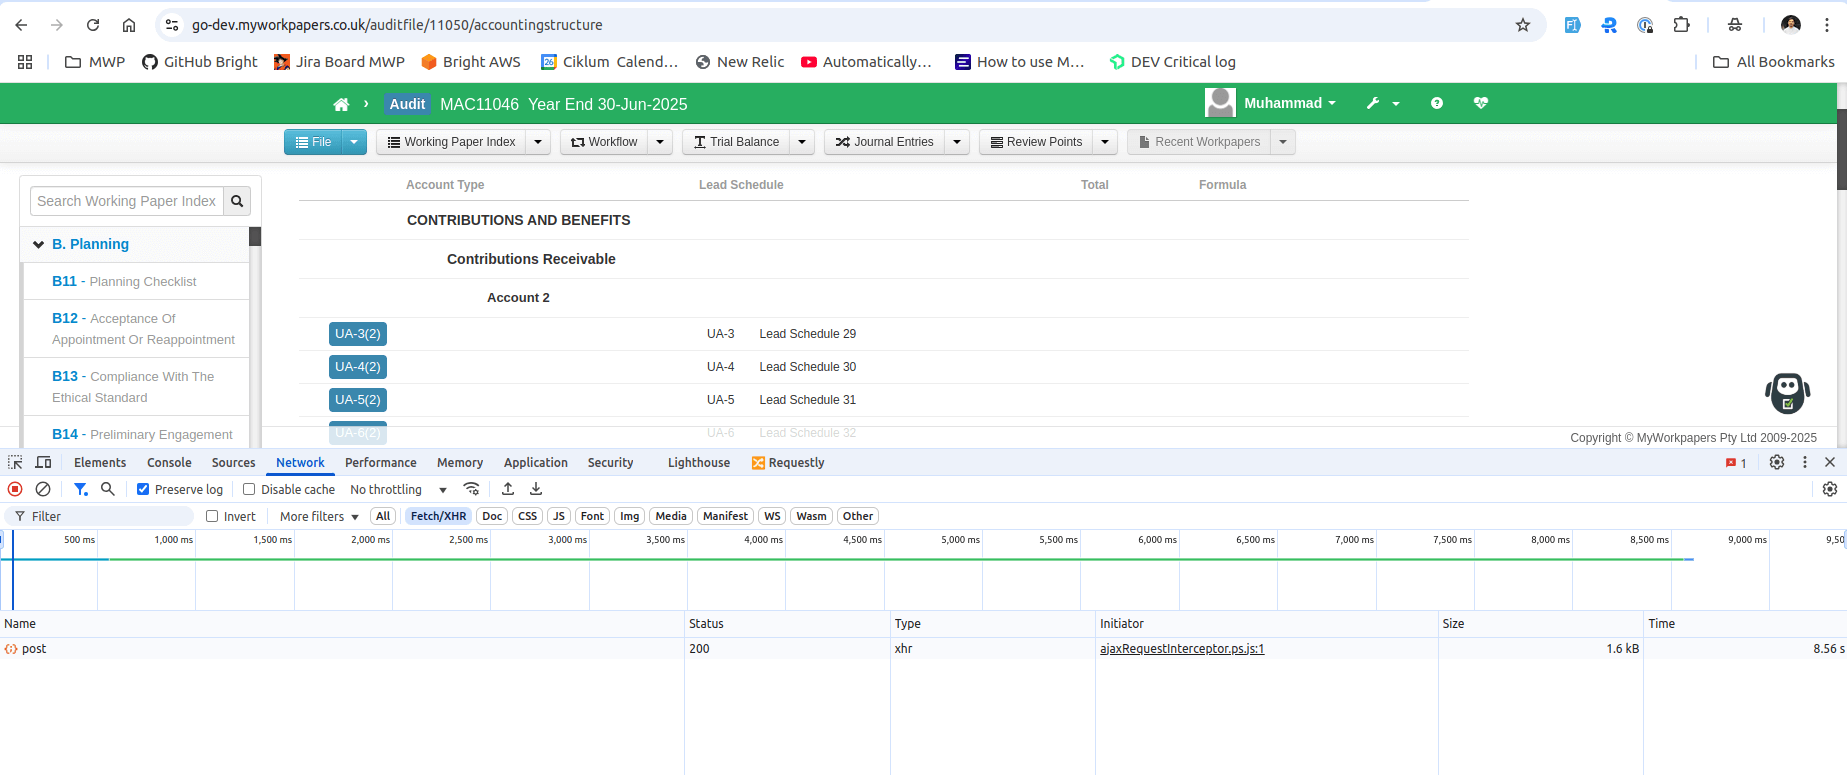This screenshot has height=775, width=1847.
Task: Collapse the B. Planning section chevron
Action: tap(38, 244)
